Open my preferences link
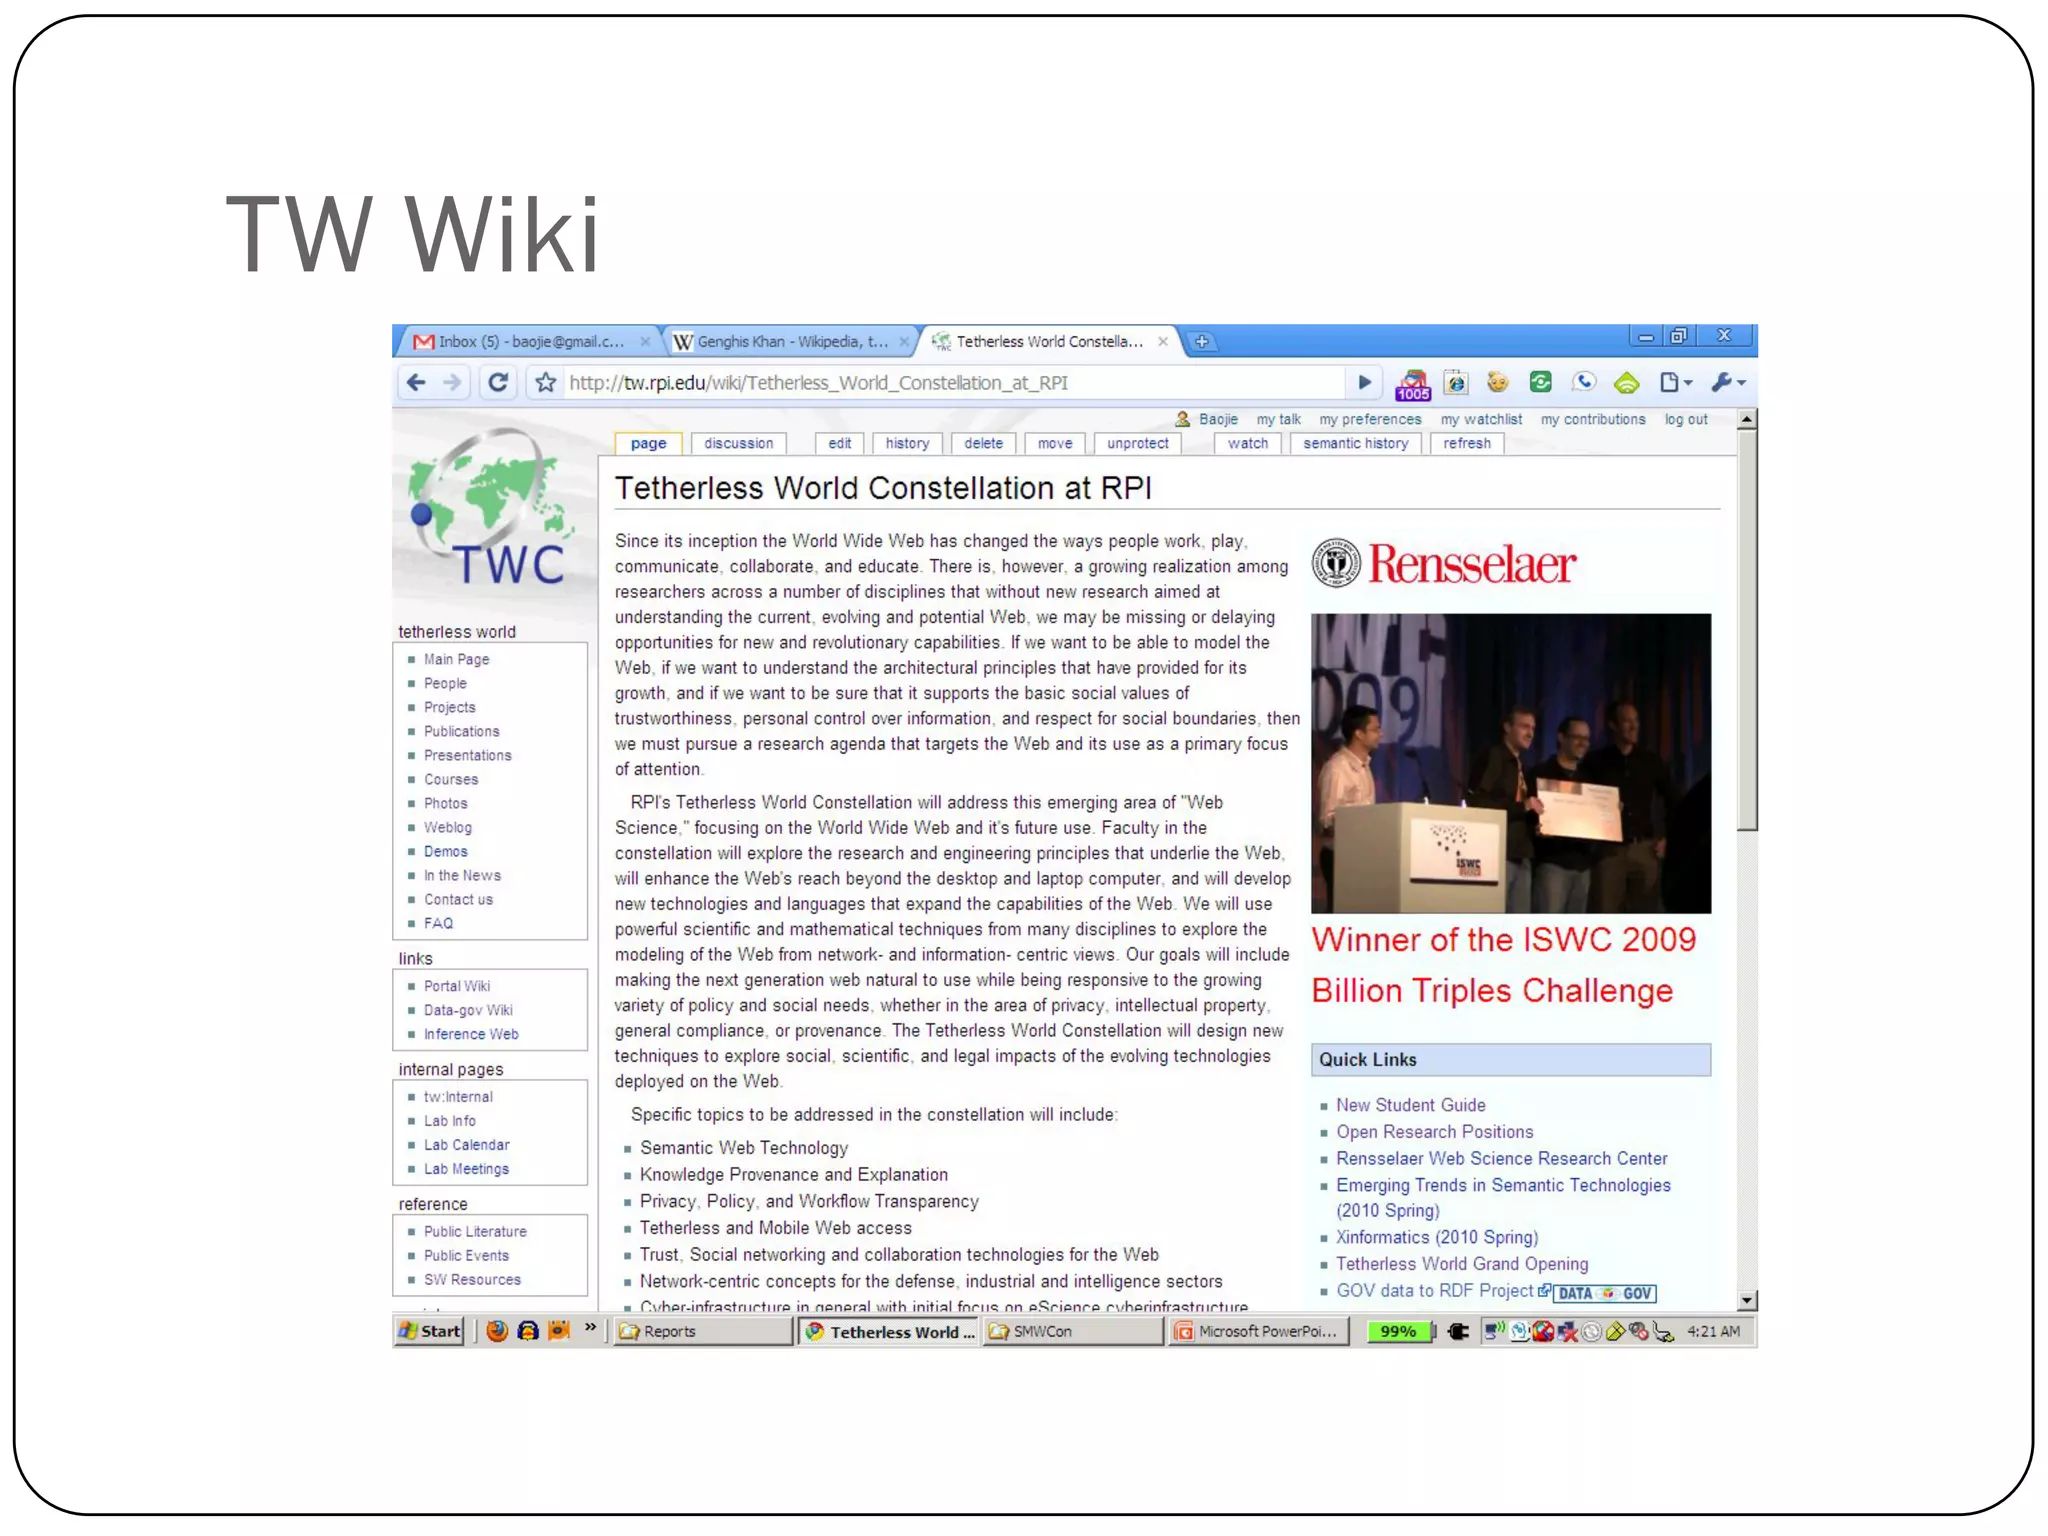 point(1370,419)
